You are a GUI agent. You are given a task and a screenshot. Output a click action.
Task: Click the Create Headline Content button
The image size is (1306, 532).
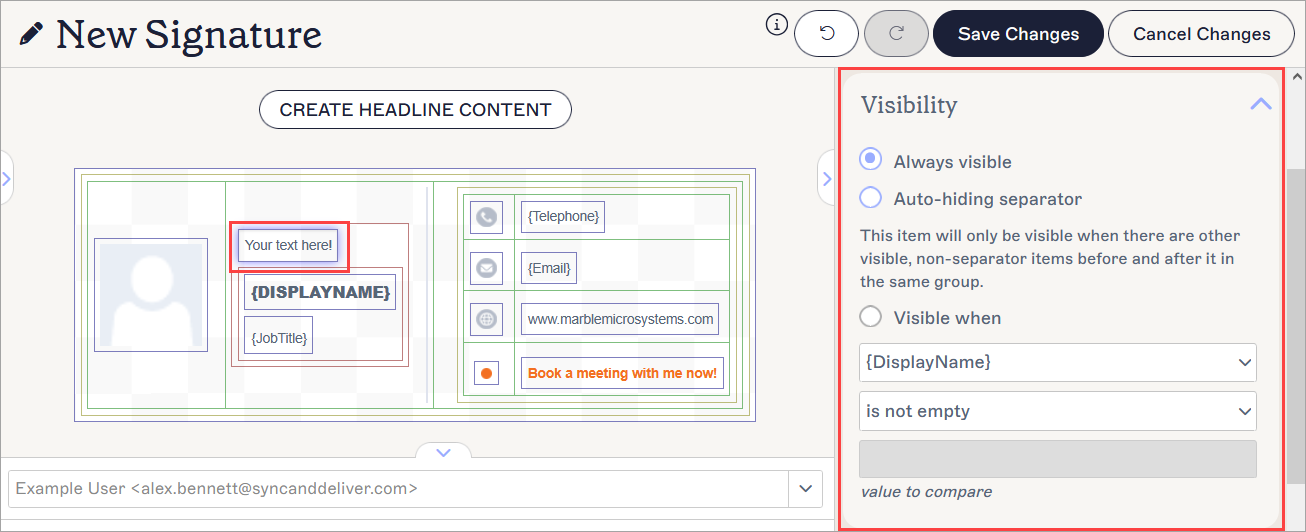pyautogui.click(x=415, y=110)
